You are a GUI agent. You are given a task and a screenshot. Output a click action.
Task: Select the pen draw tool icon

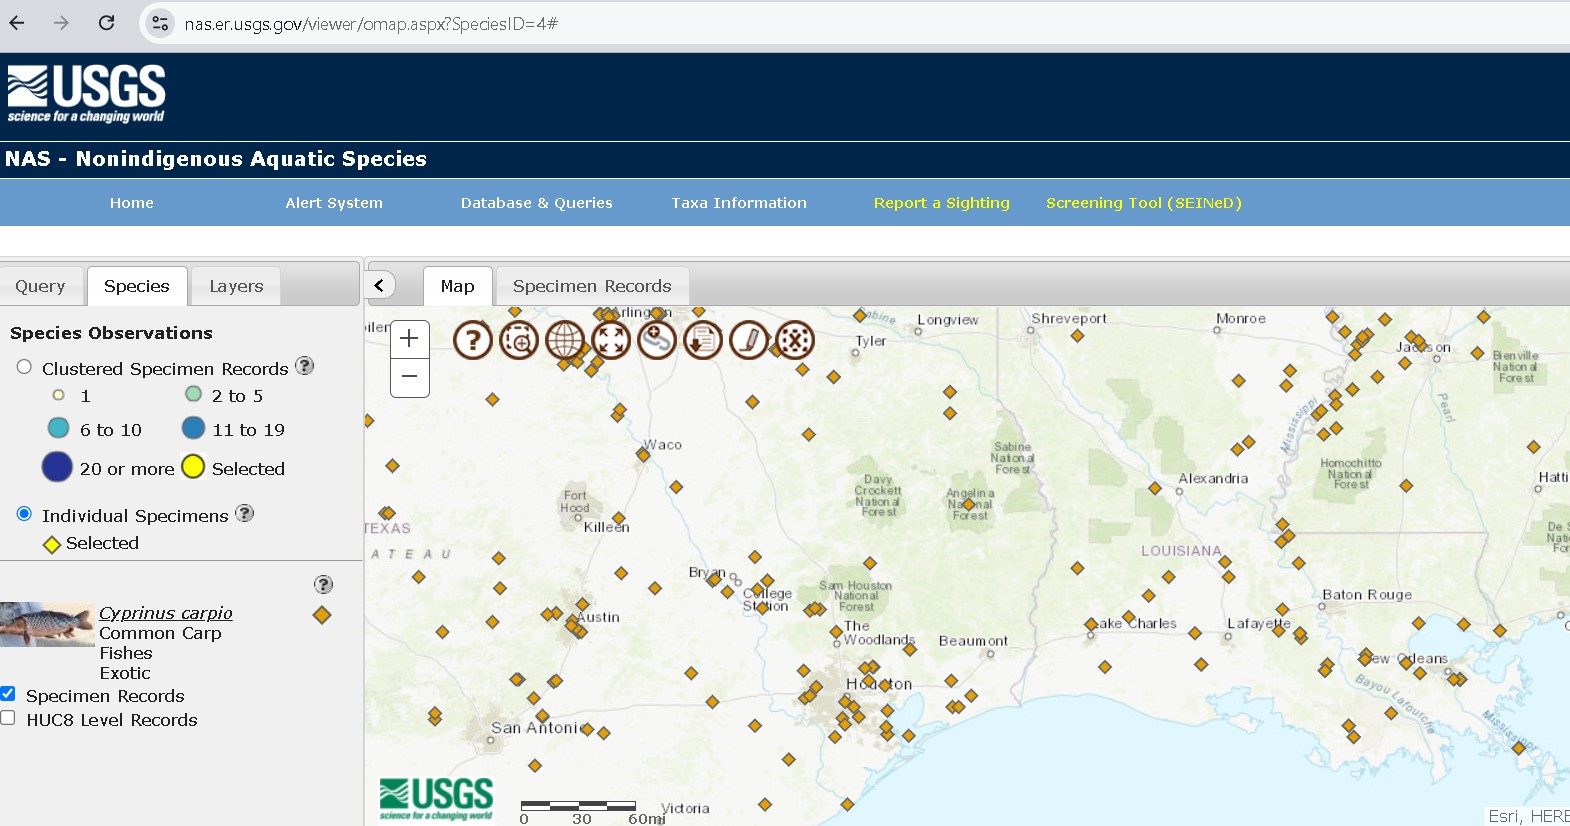[749, 340]
